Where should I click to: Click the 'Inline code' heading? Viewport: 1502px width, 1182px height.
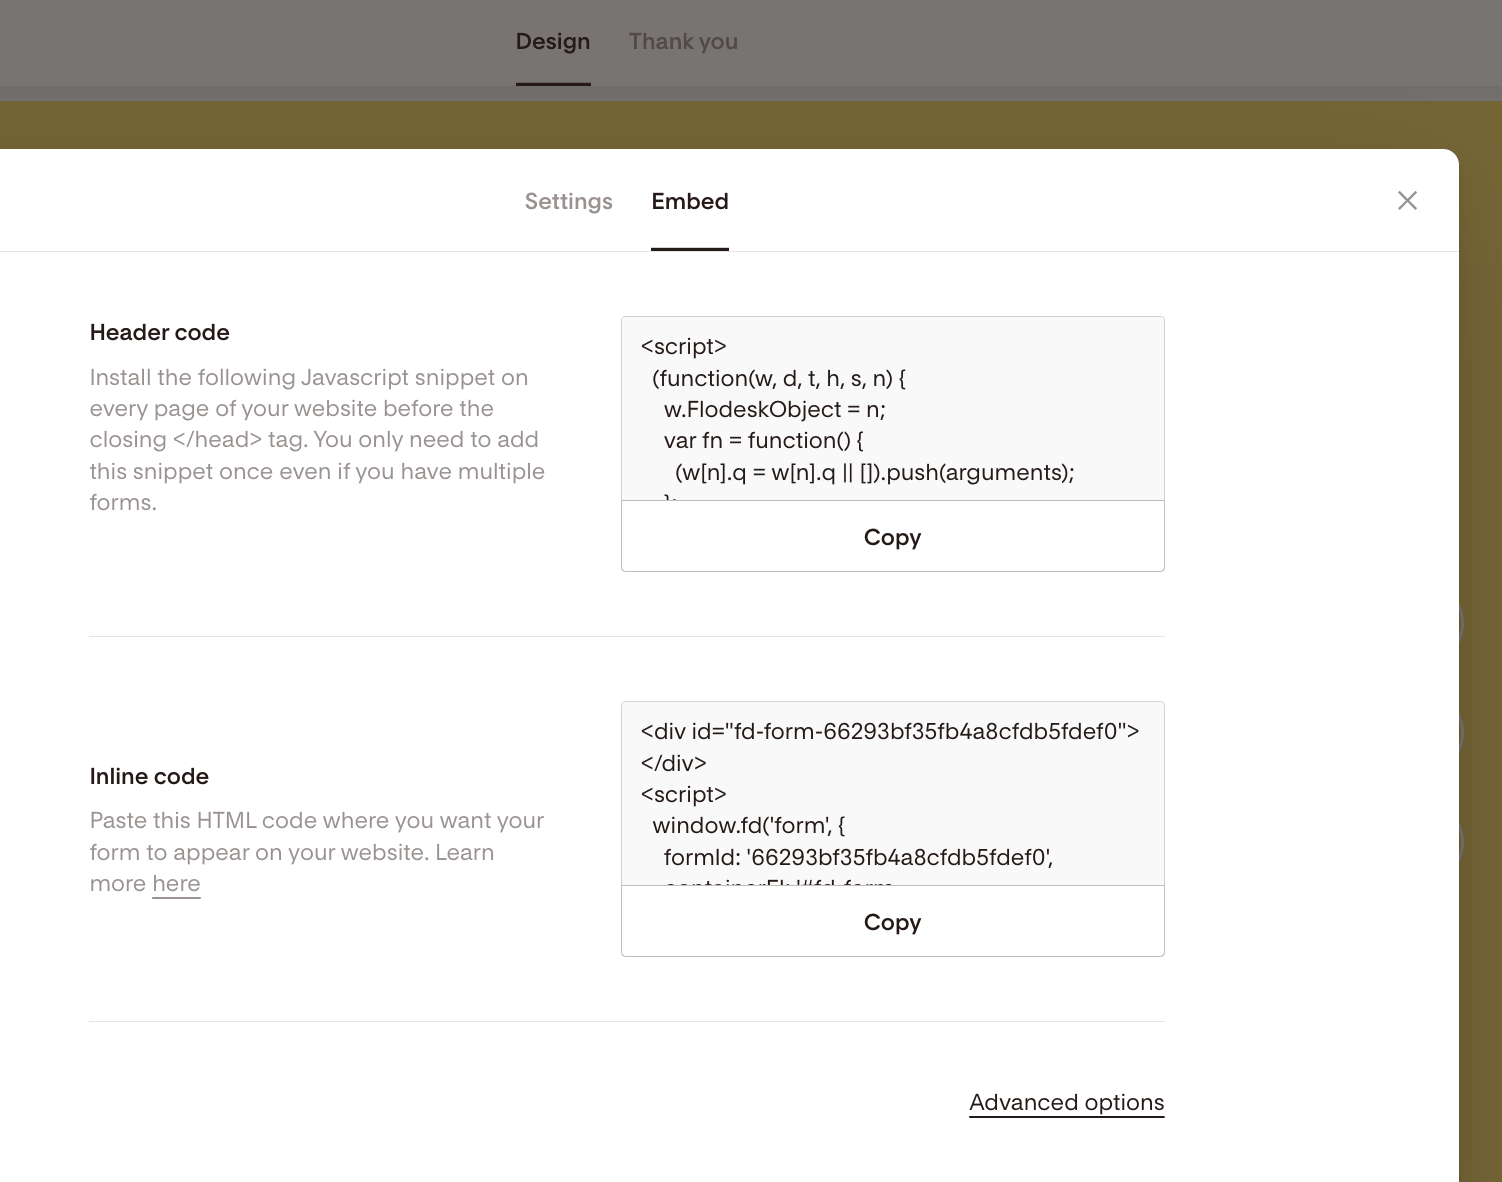pyautogui.click(x=149, y=776)
